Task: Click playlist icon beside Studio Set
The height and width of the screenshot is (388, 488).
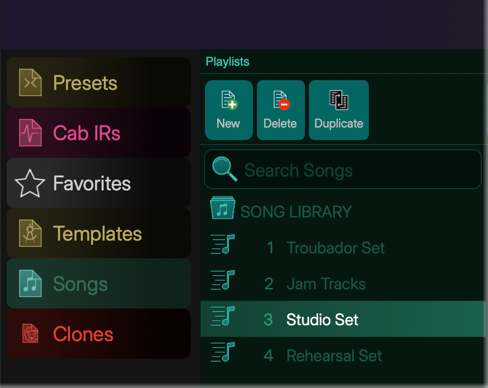Action: pos(223,316)
